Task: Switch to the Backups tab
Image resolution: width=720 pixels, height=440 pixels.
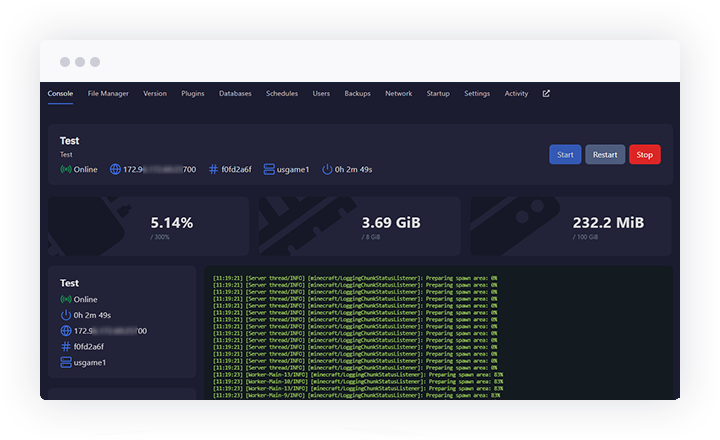Action: (357, 93)
